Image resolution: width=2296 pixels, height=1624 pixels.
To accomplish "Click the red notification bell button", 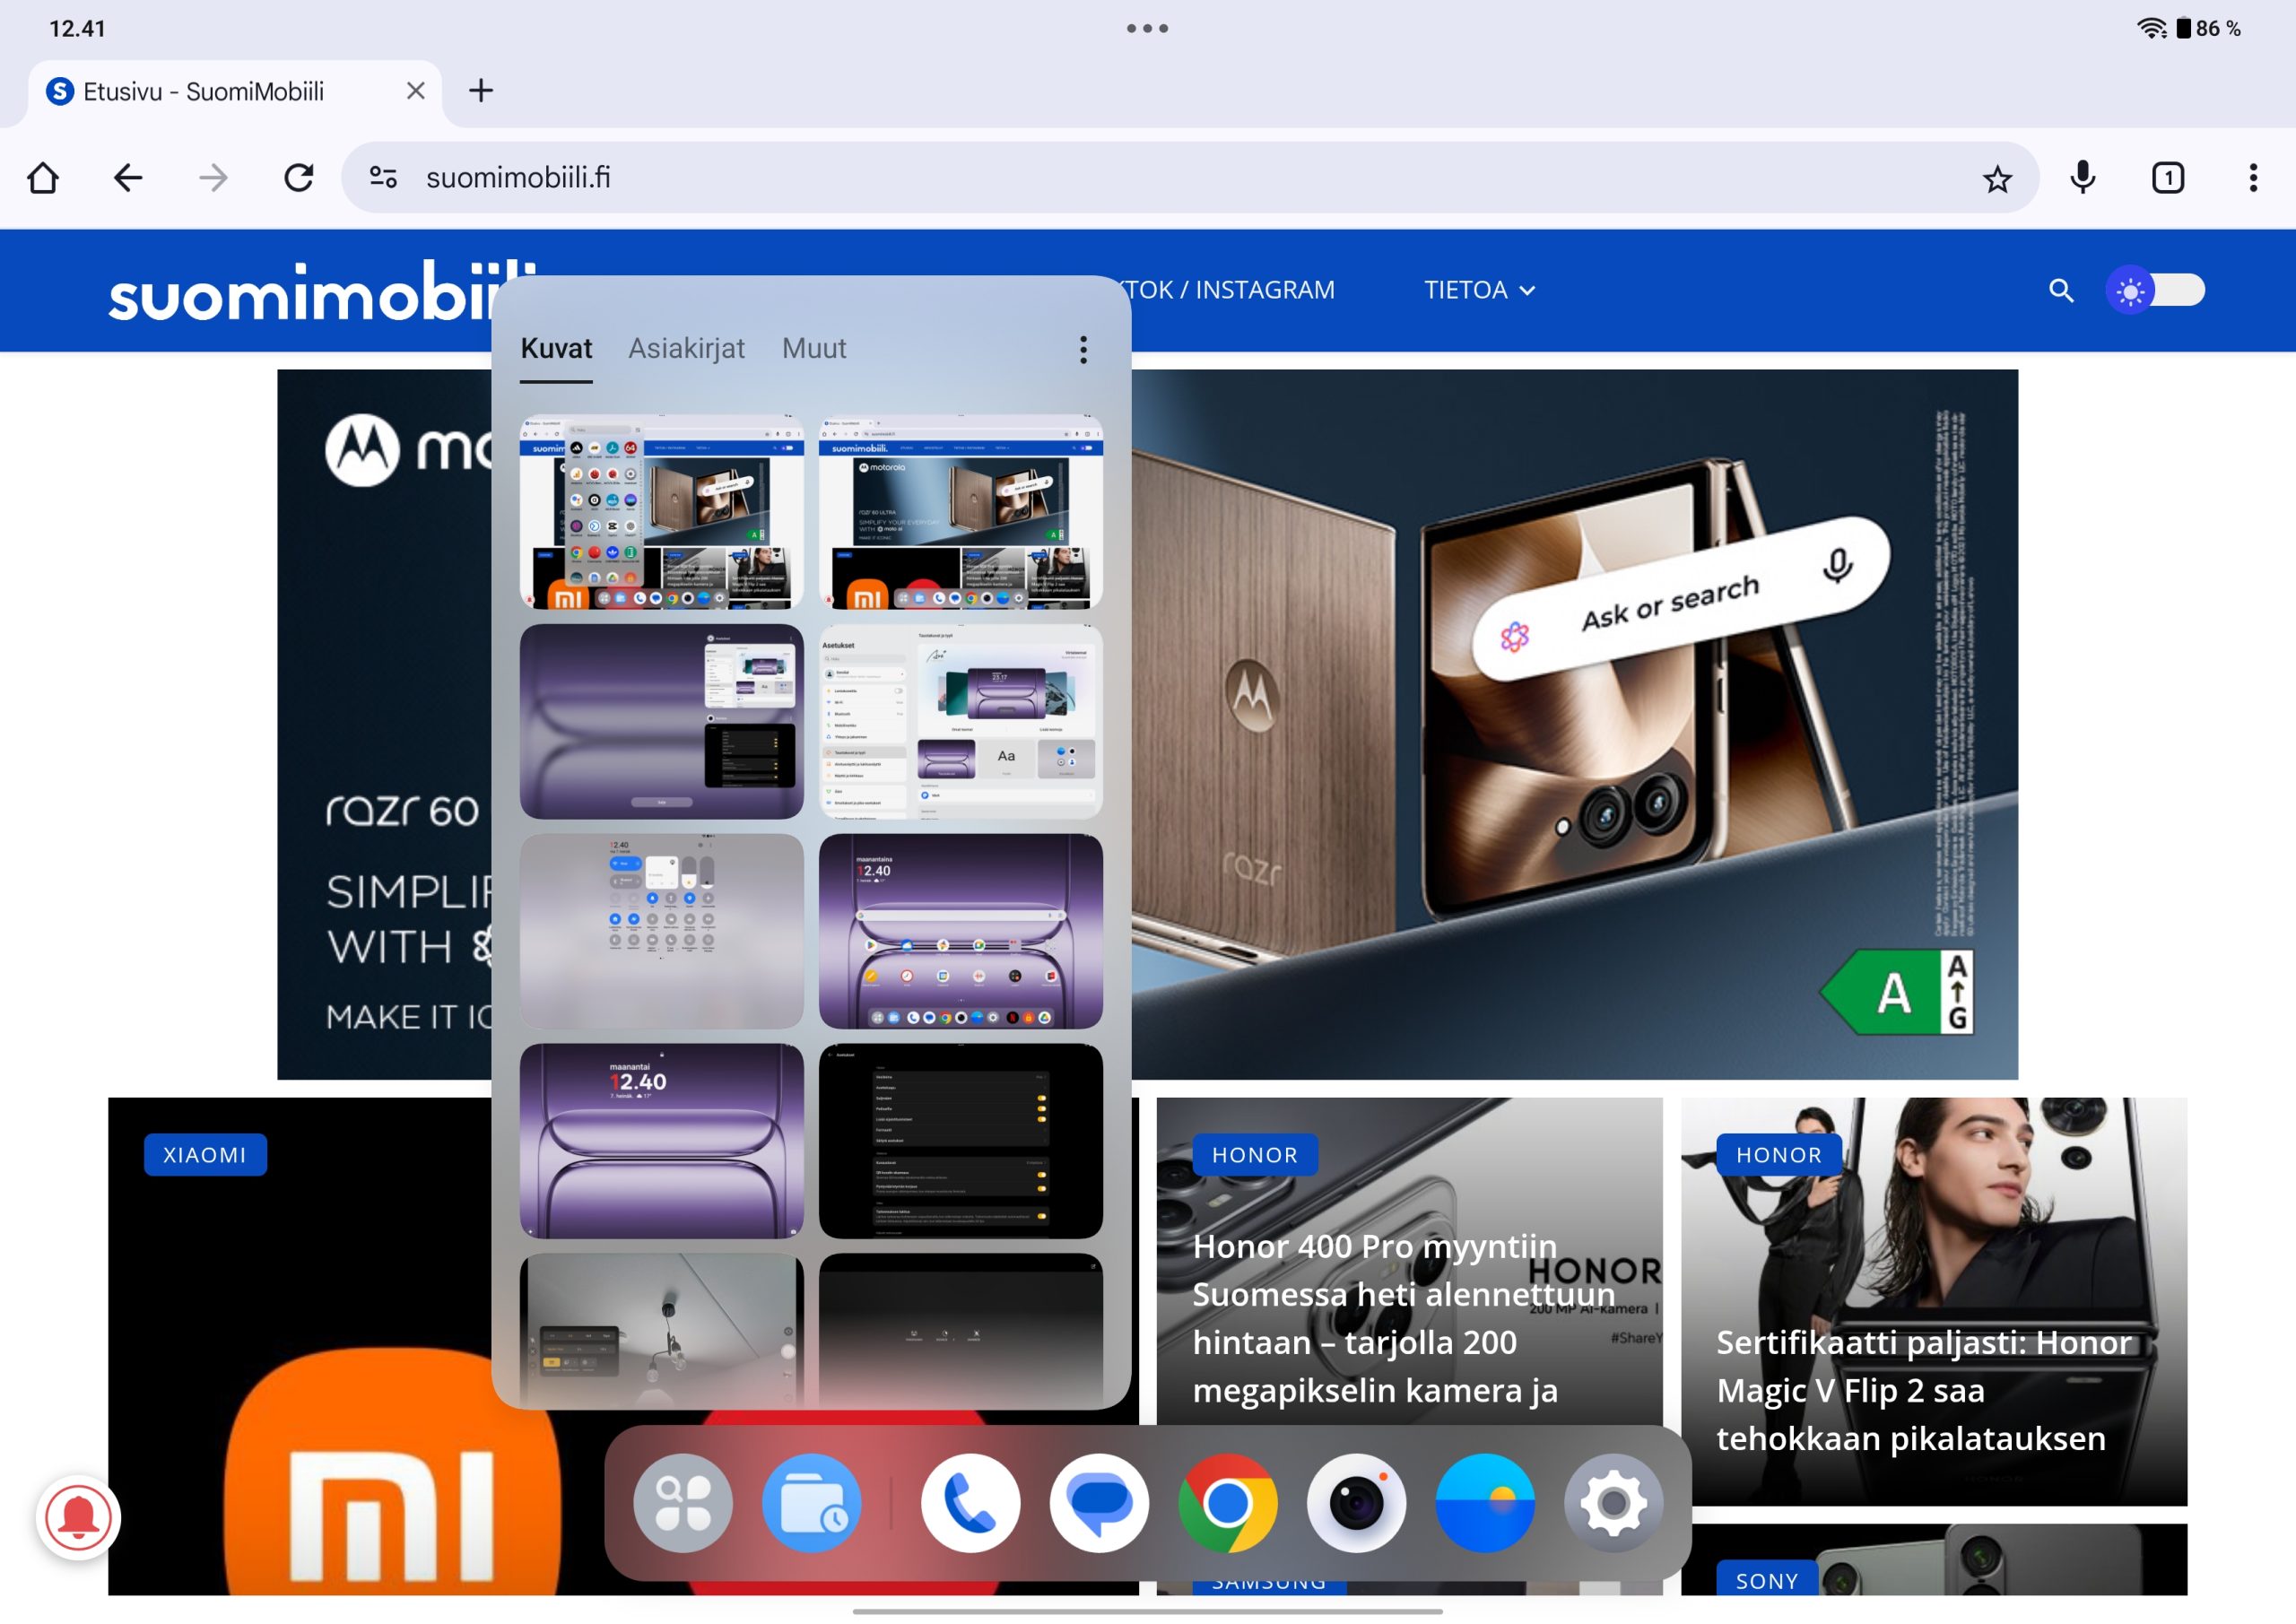I will tap(78, 1518).
